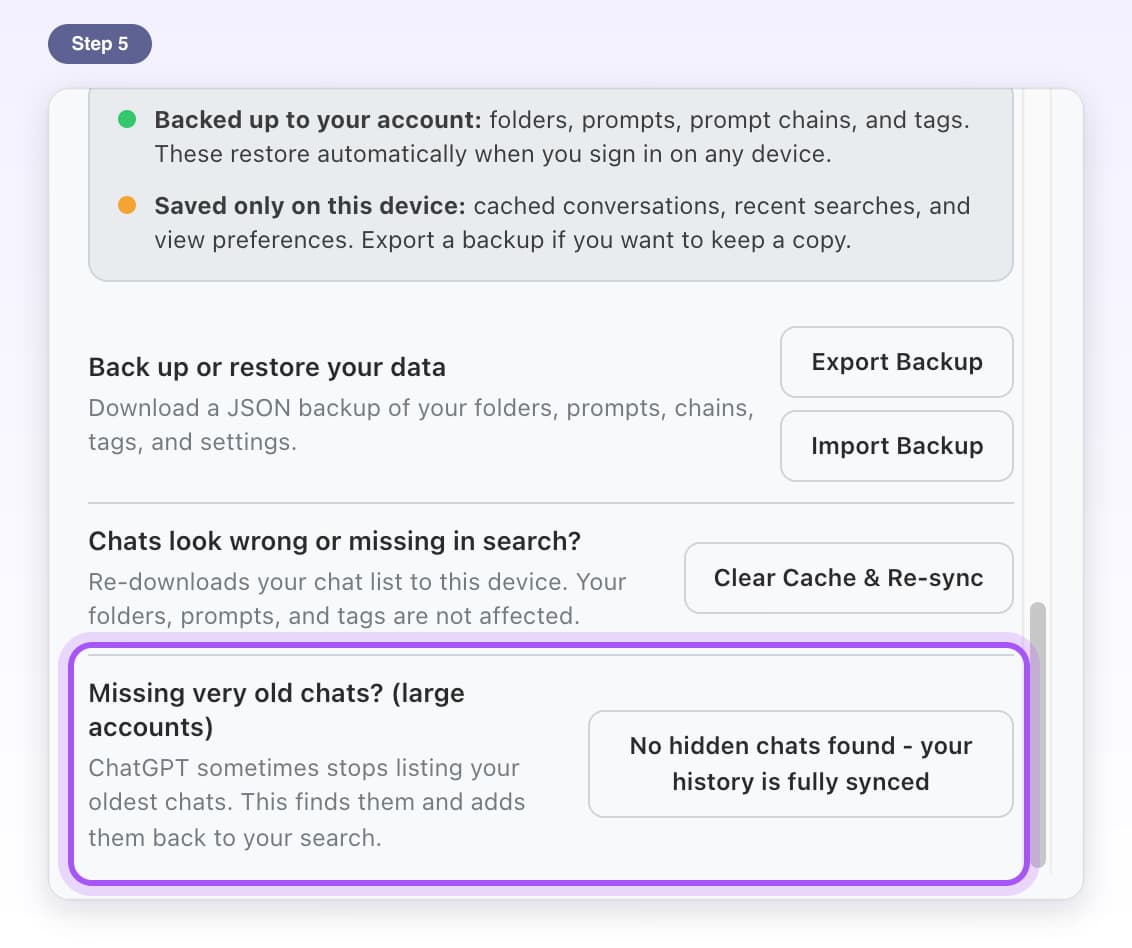Select 'Chats look wrong or missing in search?' heading

click(334, 542)
